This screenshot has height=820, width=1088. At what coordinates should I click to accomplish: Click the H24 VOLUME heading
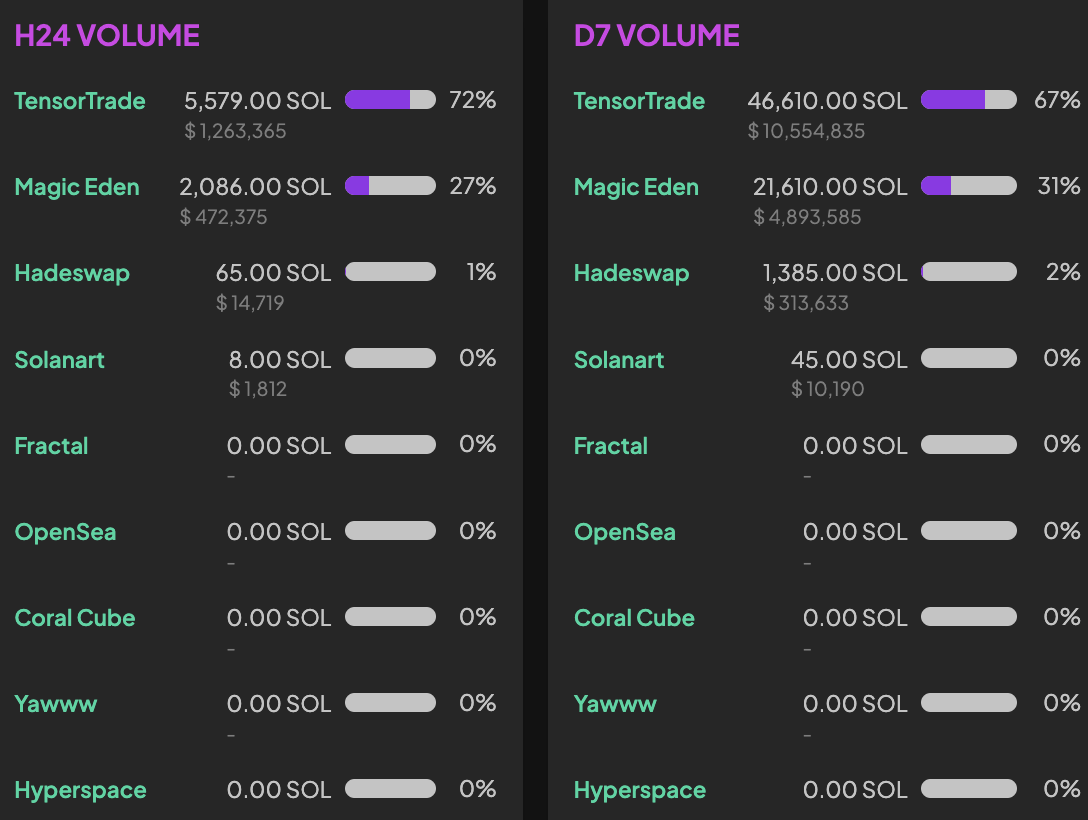tap(107, 36)
